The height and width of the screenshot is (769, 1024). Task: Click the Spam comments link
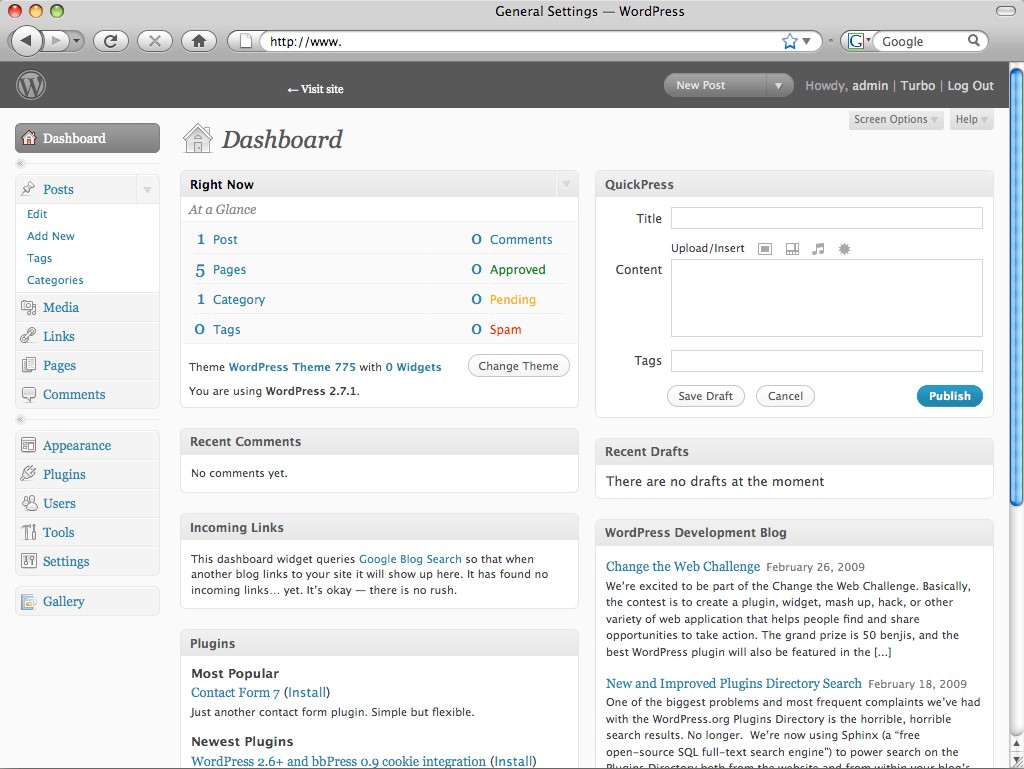(505, 330)
